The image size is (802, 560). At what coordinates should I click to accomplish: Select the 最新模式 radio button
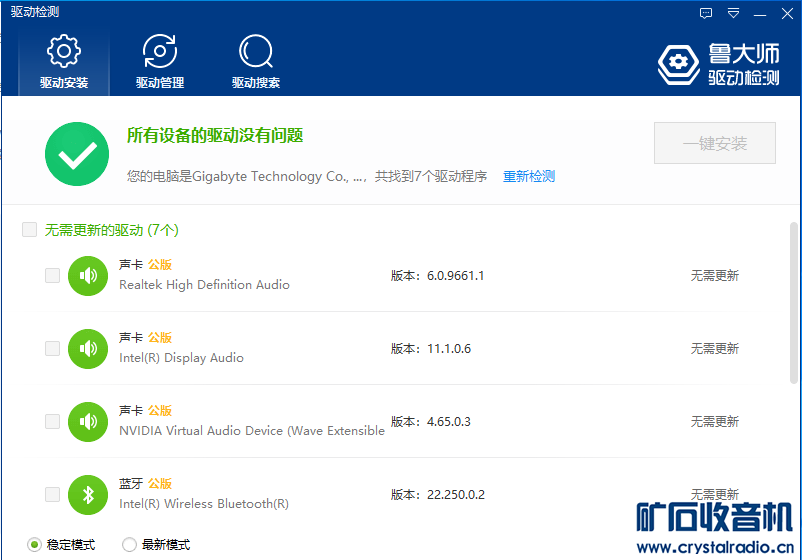click(x=129, y=545)
